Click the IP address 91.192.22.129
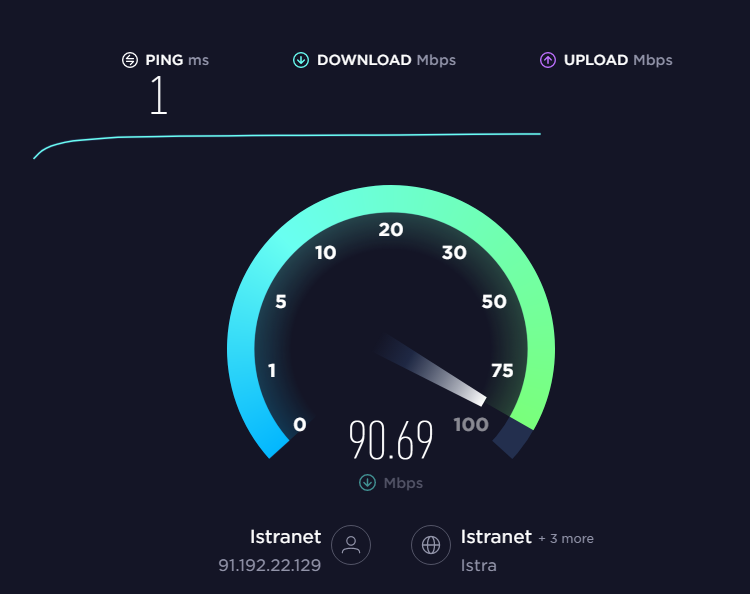 pyautogui.click(x=269, y=565)
